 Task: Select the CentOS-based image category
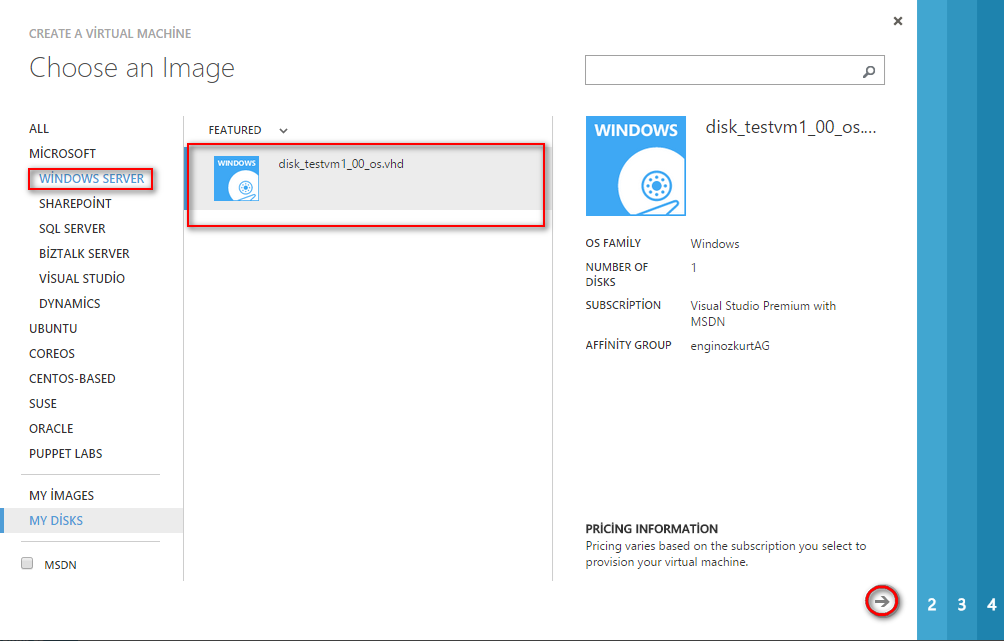[72, 378]
